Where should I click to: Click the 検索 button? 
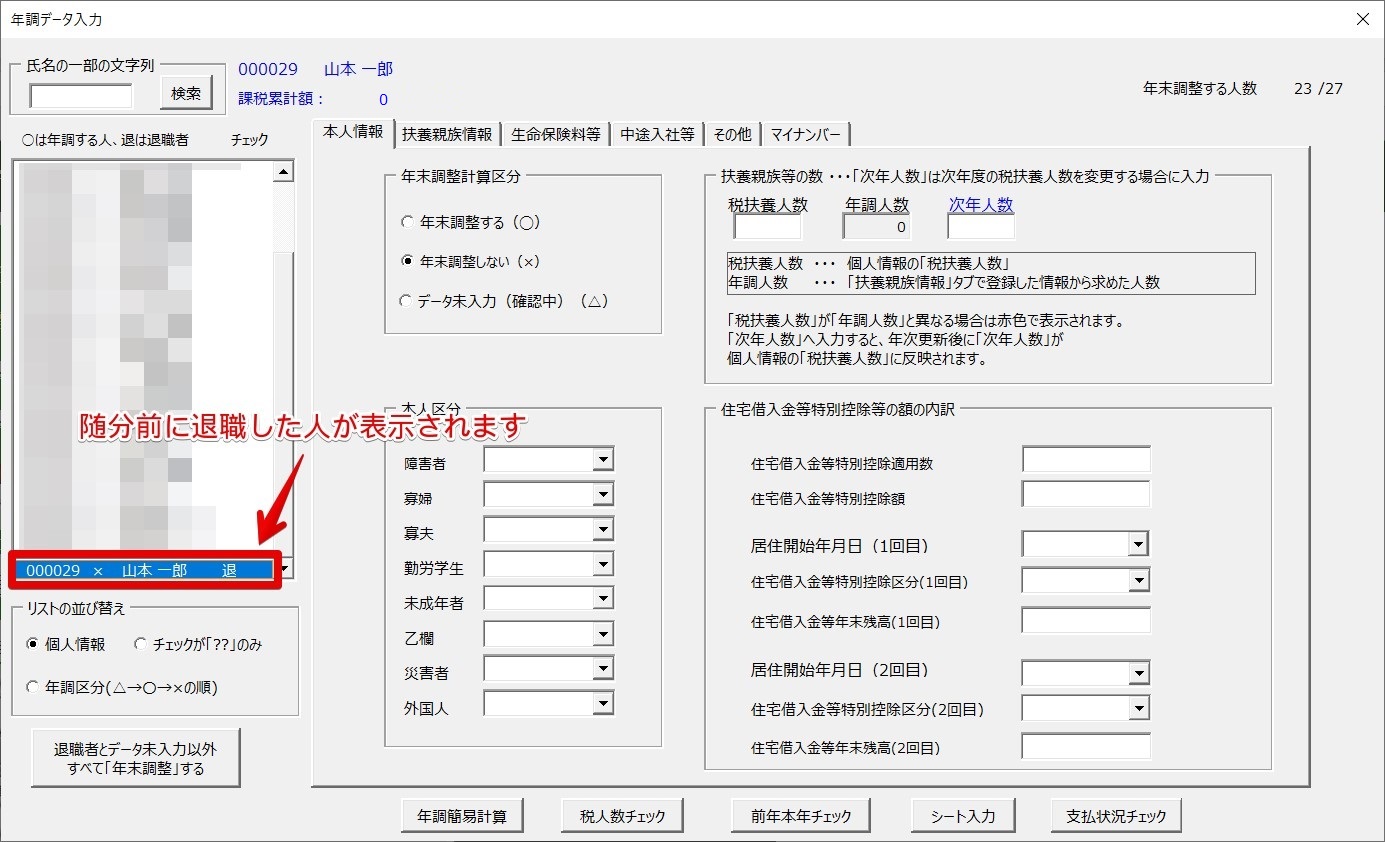click(186, 93)
